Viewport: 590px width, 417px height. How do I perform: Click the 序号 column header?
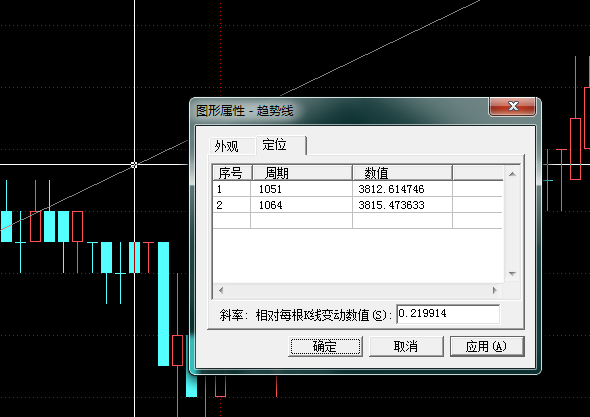(232, 173)
